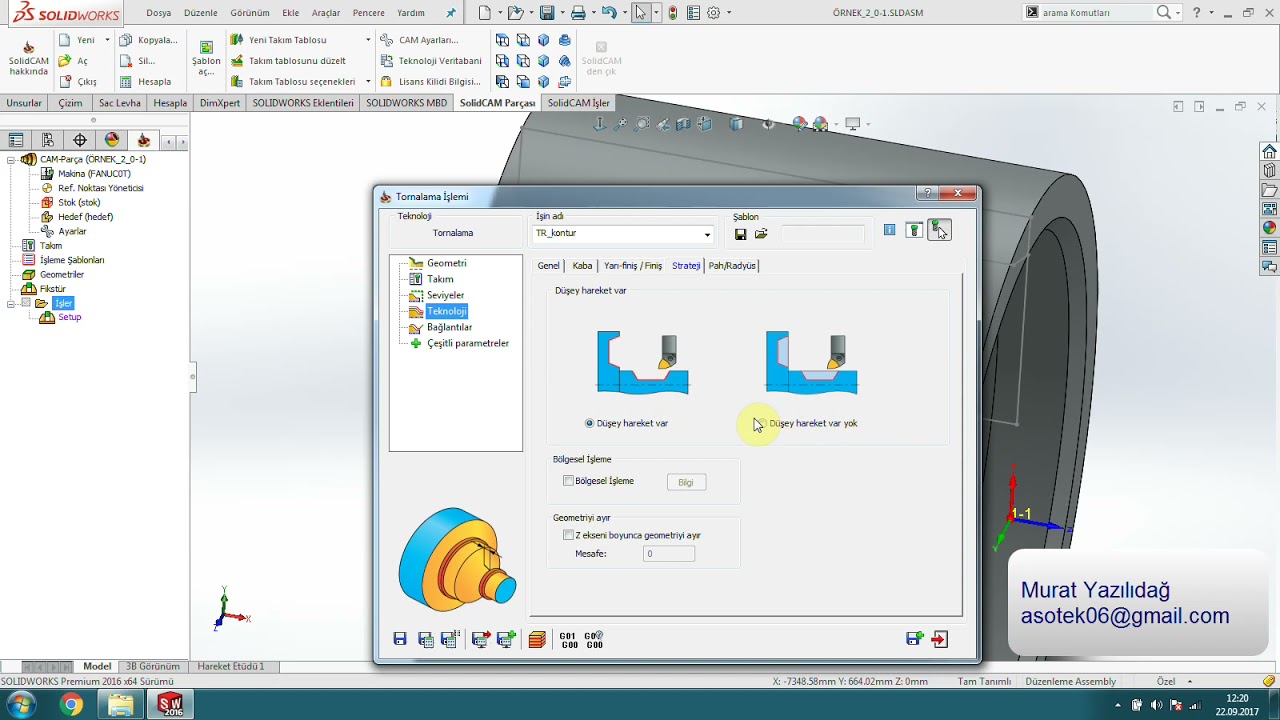Switch to the Kaba tab
Screen dimensions: 1280x720
pos(582,266)
